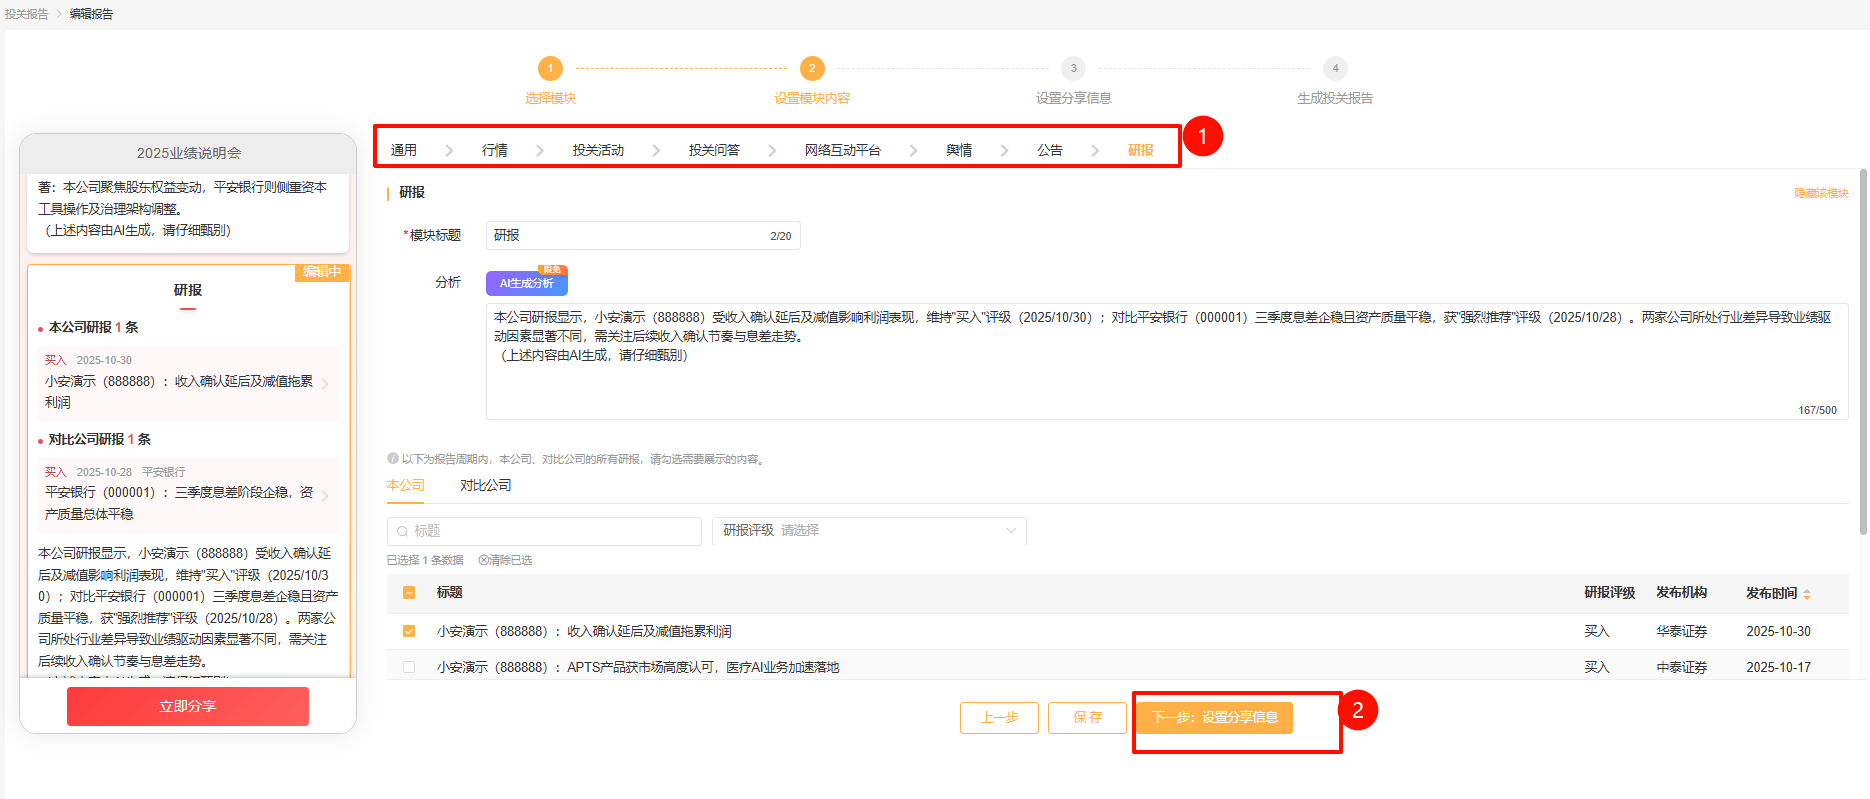The image size is (1870, 799).
Task: Open the 舆情 module tab
Action: point(959,150)
